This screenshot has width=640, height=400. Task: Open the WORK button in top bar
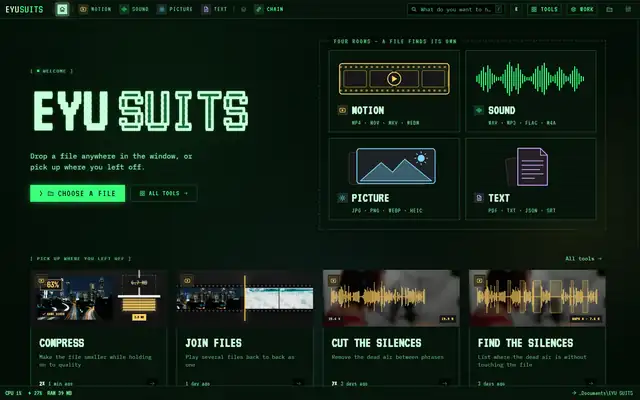coord(582,9)
